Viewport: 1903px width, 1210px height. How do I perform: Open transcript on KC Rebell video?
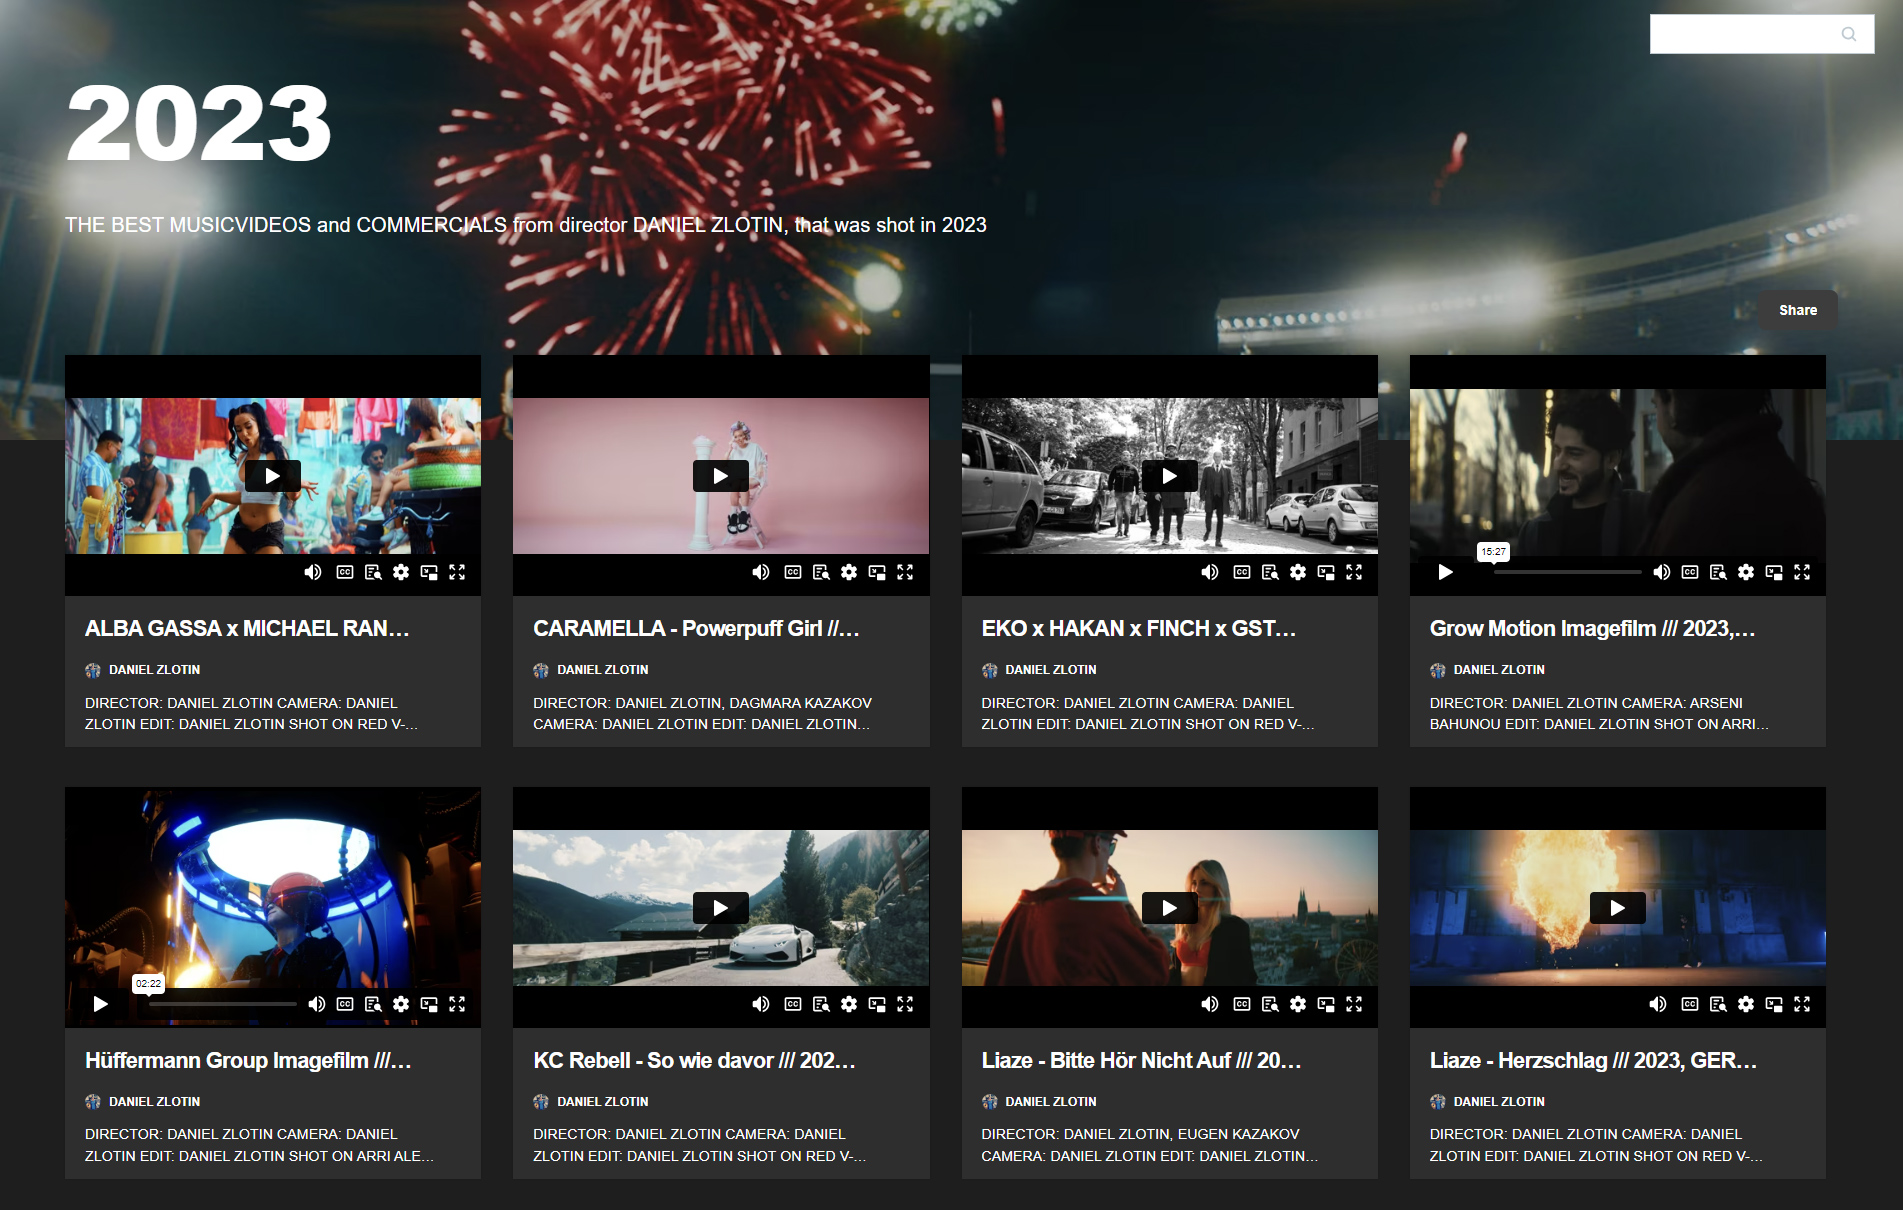pyautogui.click(x=821, y=1004)
